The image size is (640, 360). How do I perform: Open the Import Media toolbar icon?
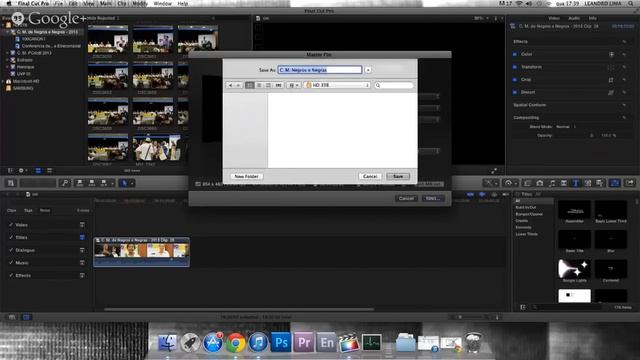(x=11, y=183)
